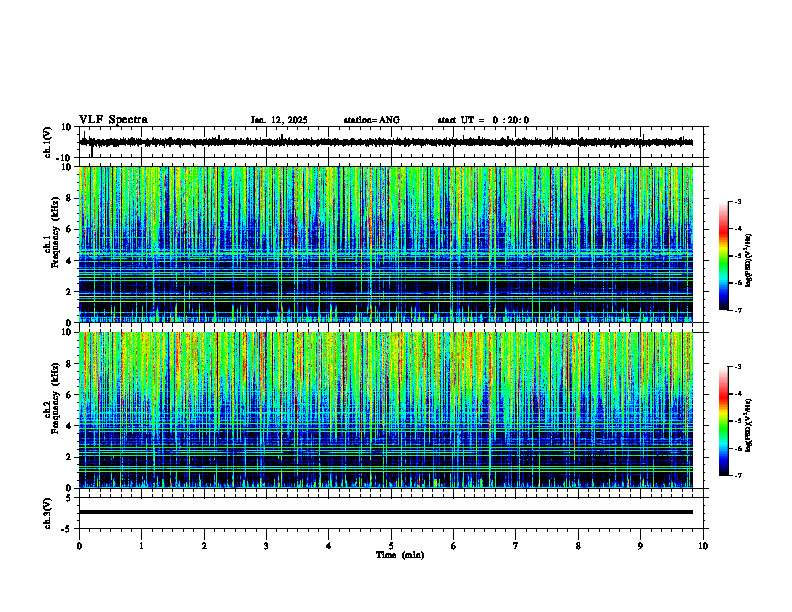Click time-axis tick label "8"
This screenshot has height=612, width=792.
[x=578, y=546]
